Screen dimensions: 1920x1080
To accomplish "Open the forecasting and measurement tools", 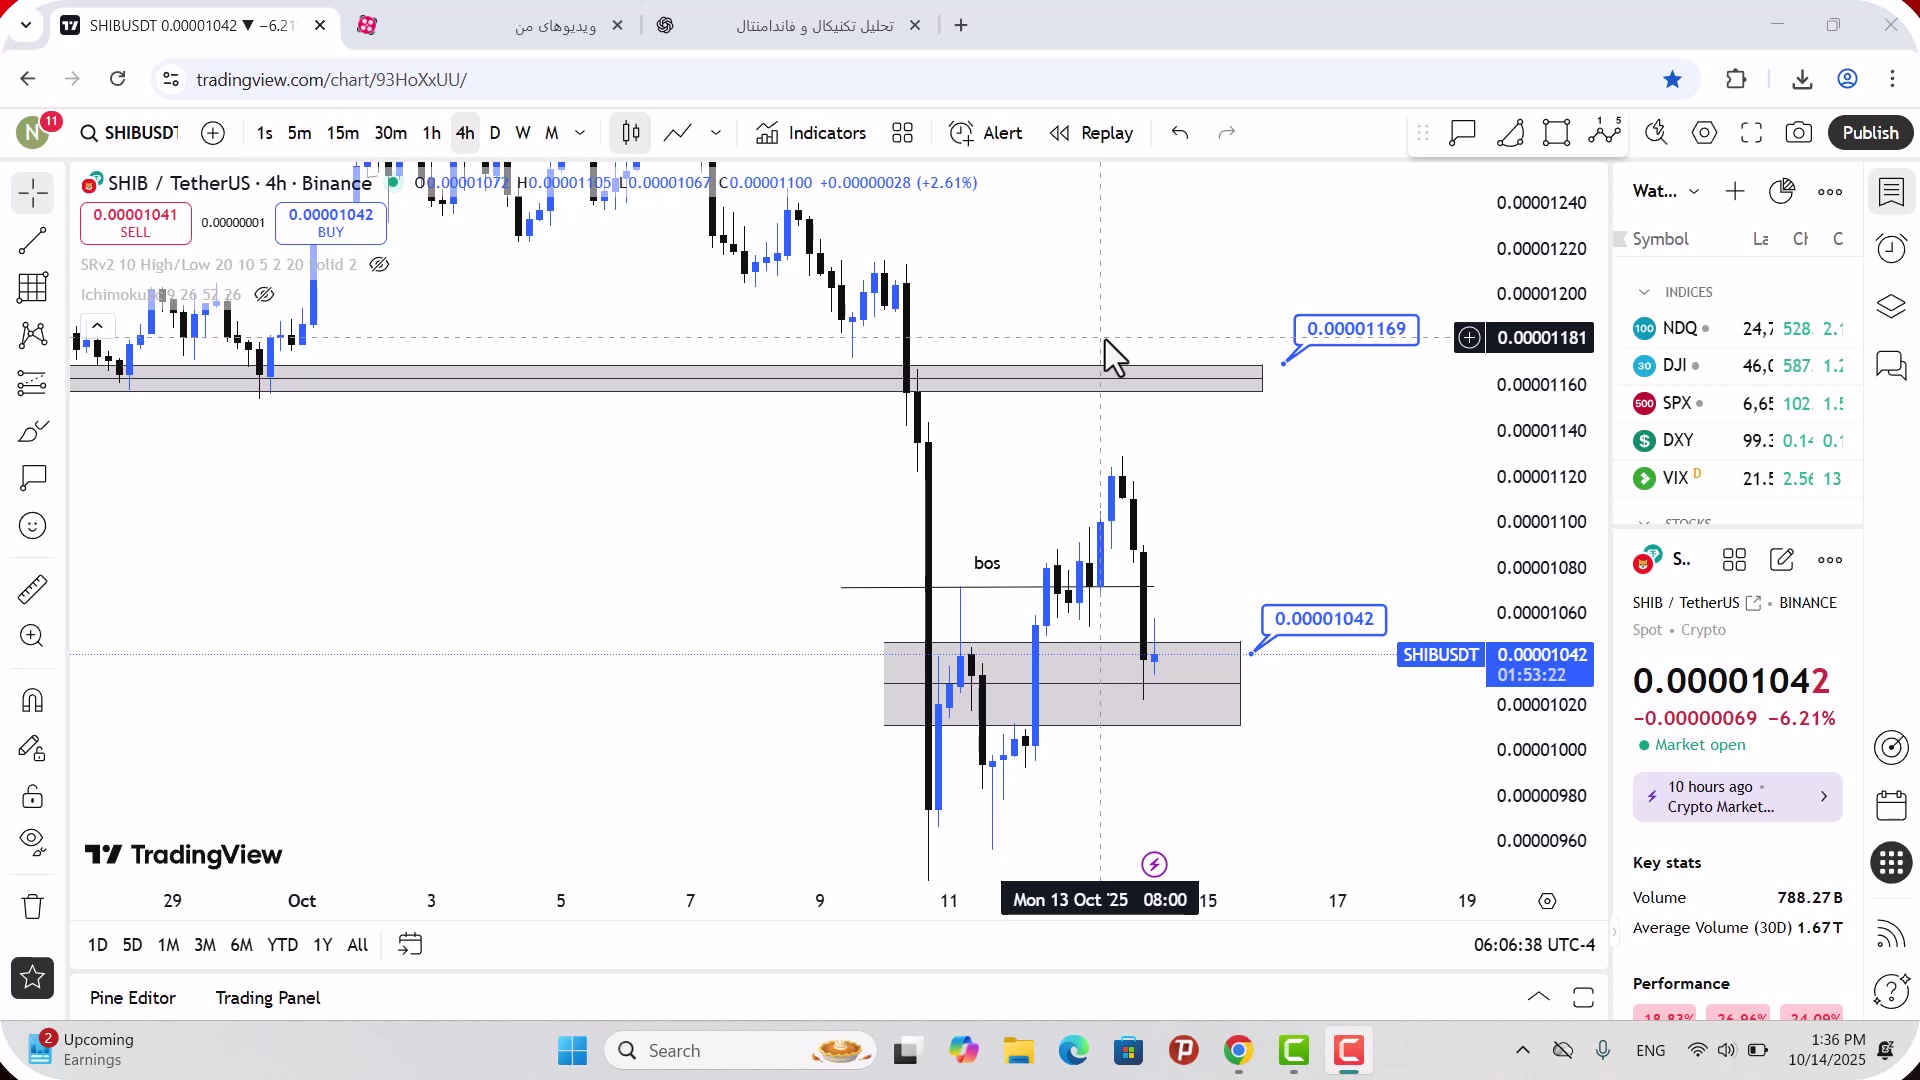I will 33,383.
